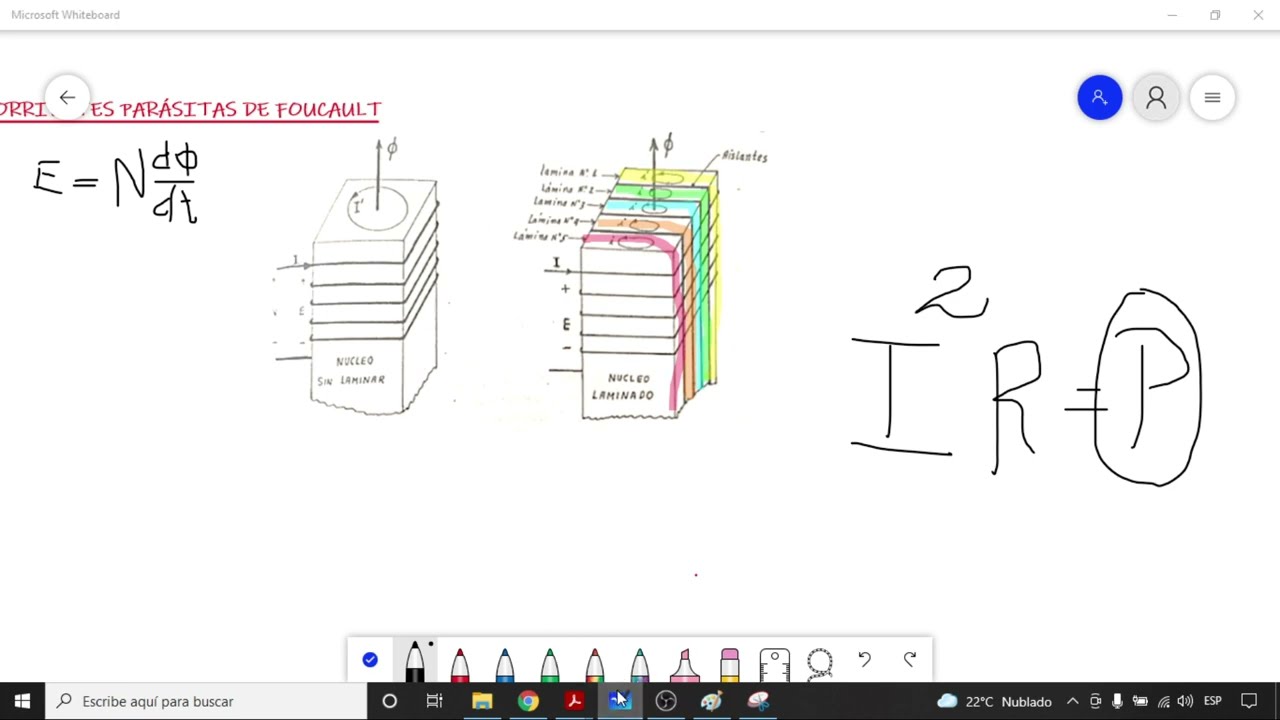Go back with the arrow button

pyautogui.click(x=67, y=98)
